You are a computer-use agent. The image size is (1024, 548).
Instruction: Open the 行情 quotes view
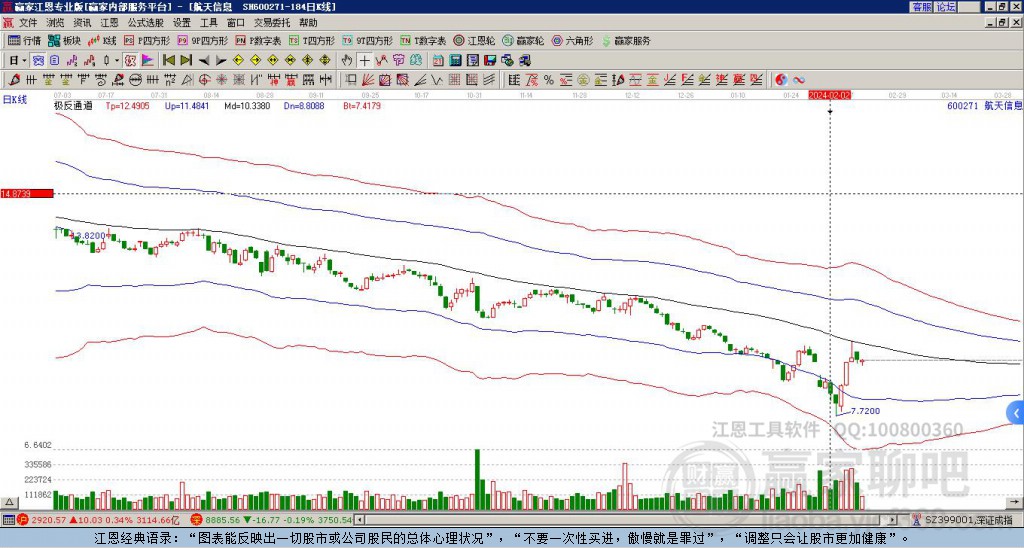pyautogui.click(x=24, y=40)
